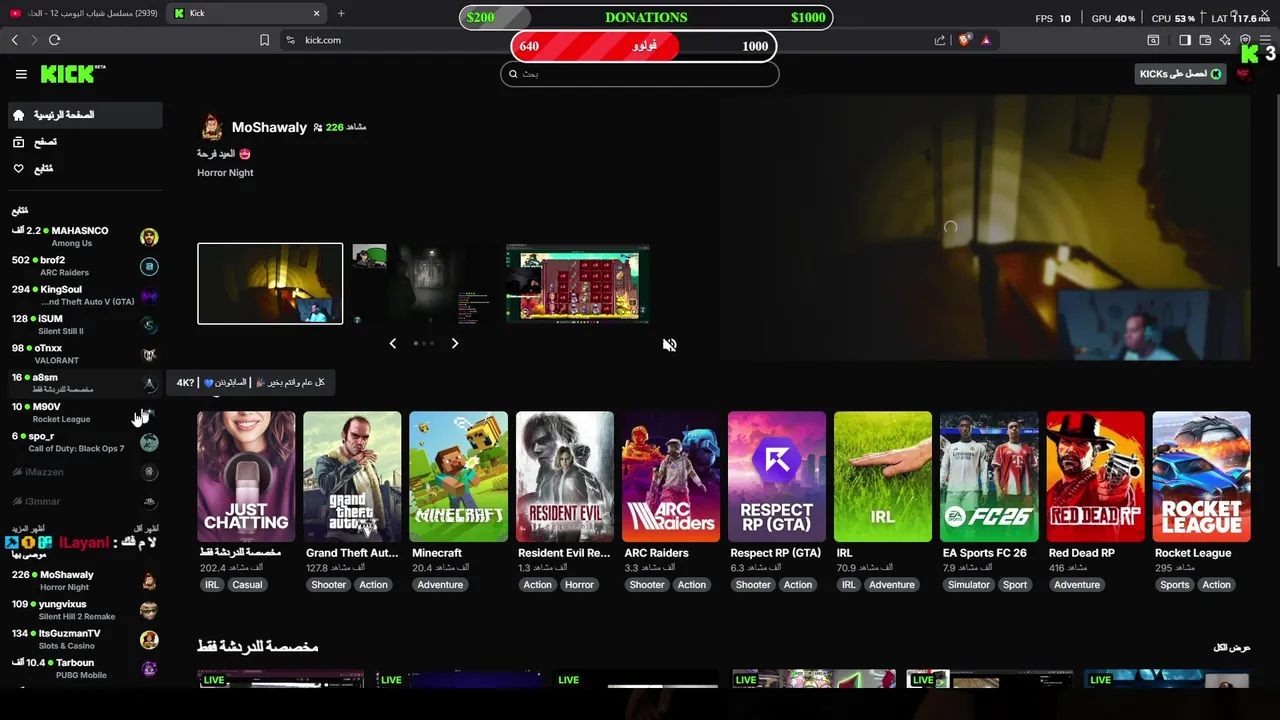Open the Respect RP (GTA) category card

coord(777,477)
